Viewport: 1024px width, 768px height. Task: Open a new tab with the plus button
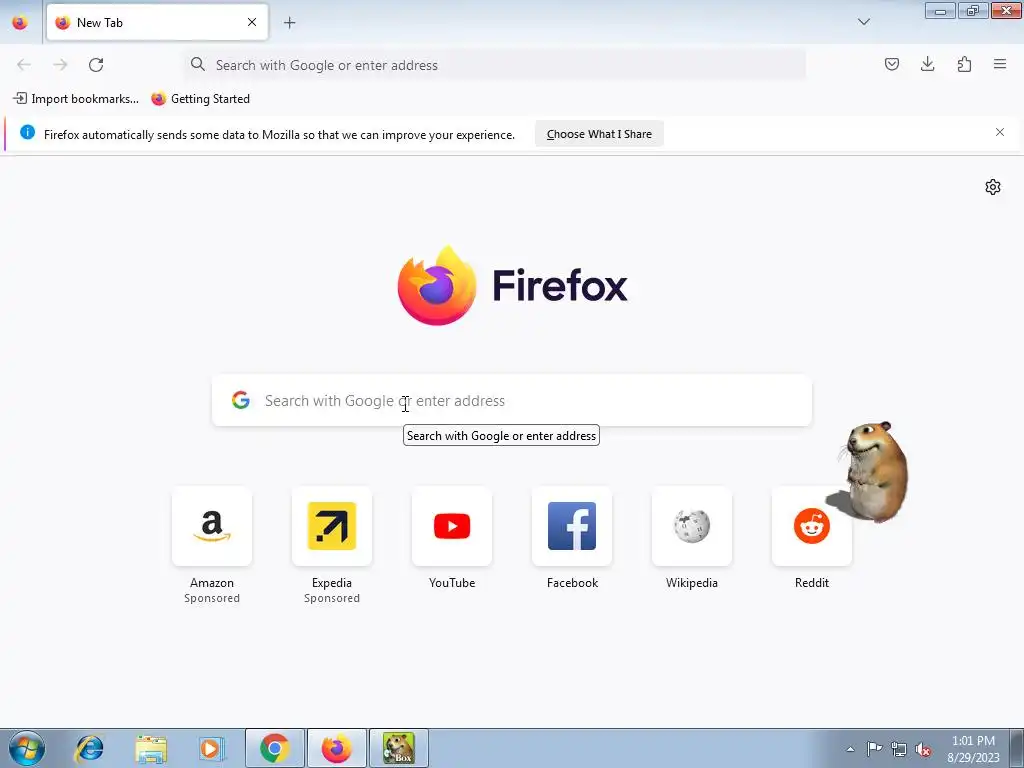coord(289,23)
